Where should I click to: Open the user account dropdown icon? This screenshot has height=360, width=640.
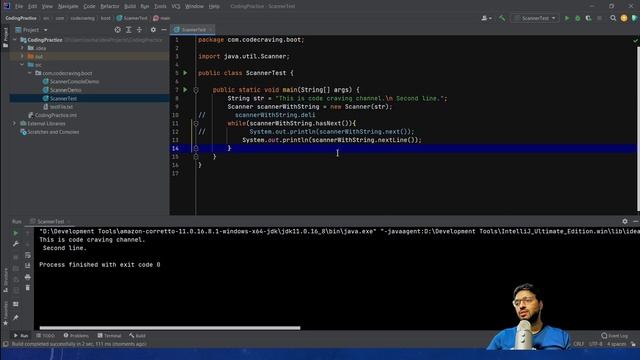pos(486,18)
